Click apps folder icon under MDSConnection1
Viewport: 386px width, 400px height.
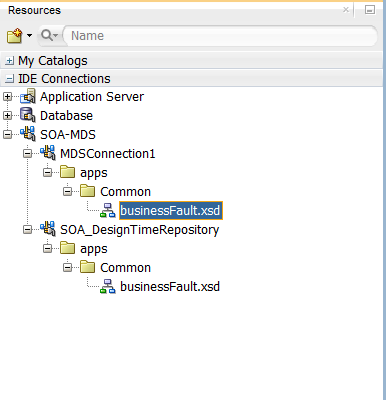67,172
